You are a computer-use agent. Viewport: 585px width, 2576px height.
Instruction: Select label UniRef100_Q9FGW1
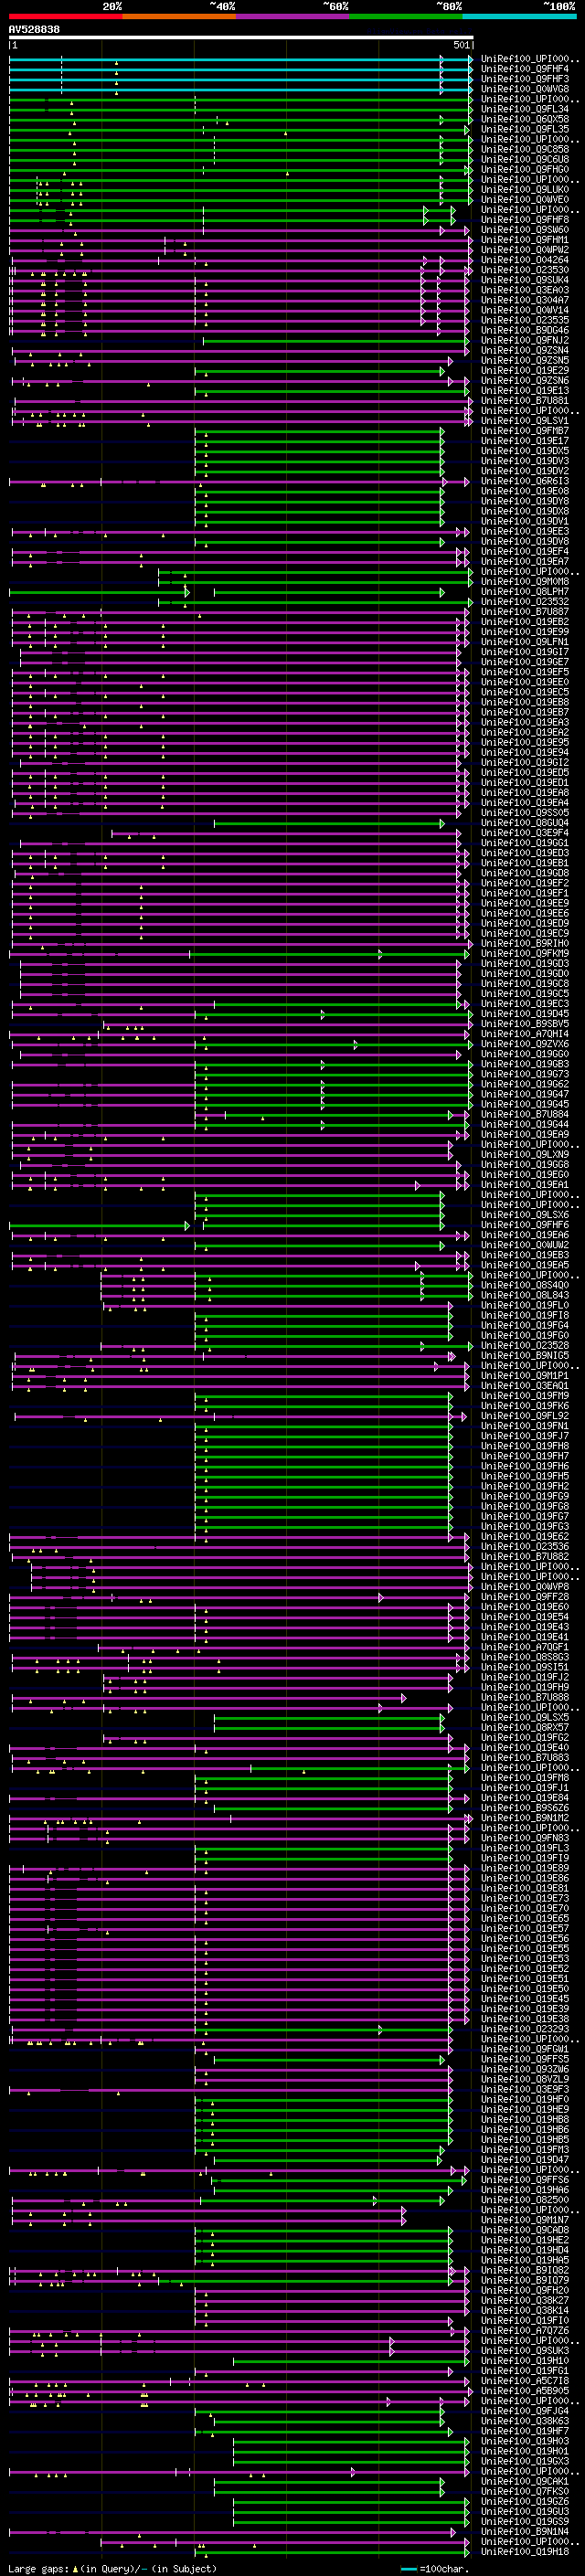(525, 2050)
